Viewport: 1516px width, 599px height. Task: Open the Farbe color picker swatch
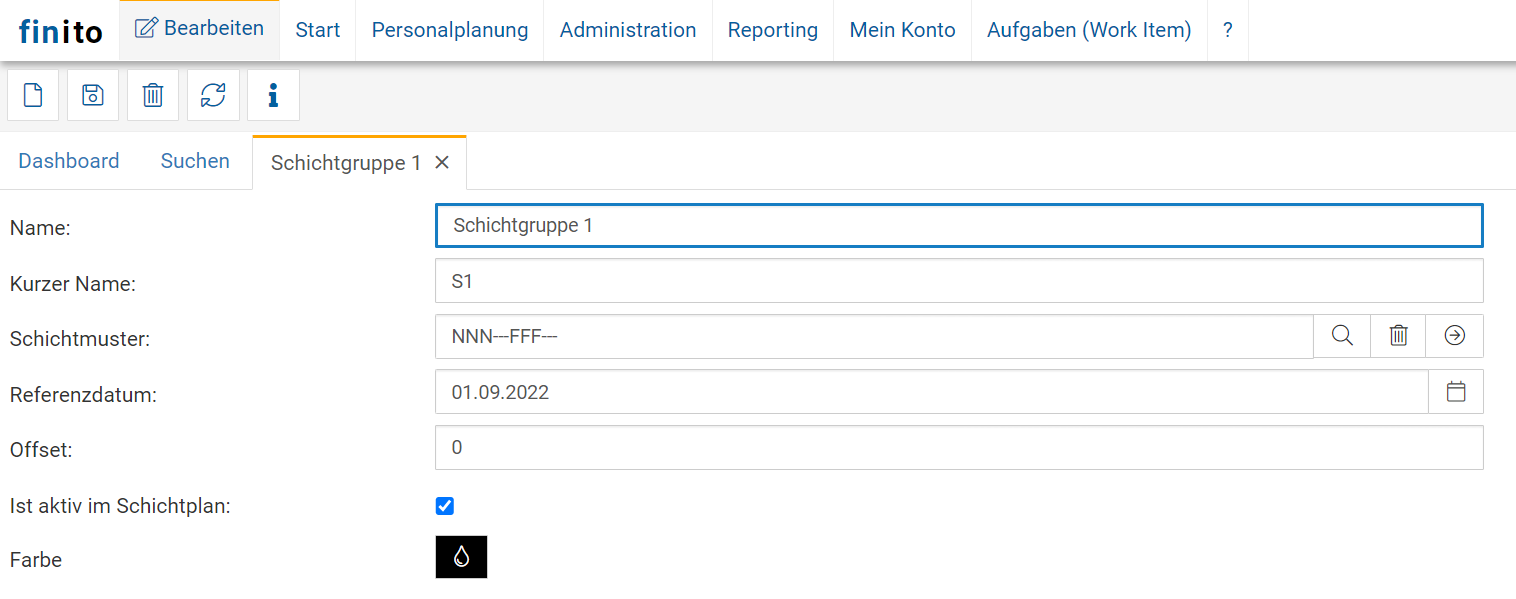coord(461,557)
